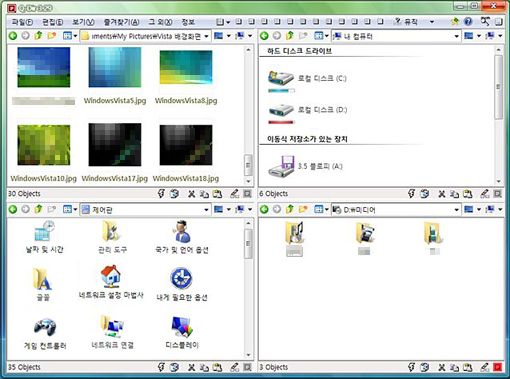Go up one level in 제어판 pane
Image resolution: width=510 pixels, height=379 pixels.
coord(38,209)
